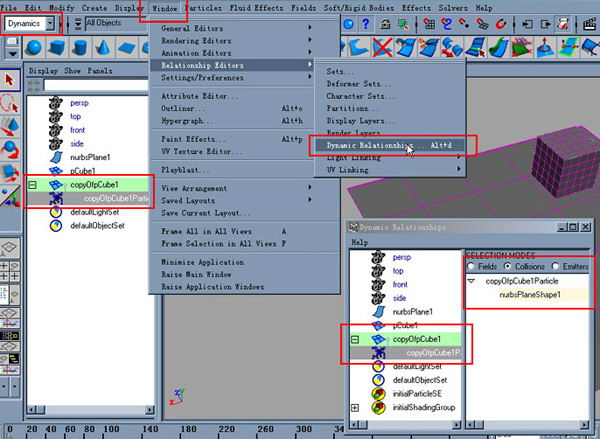
Task: Create a cylinder from shelf
Action: (80, 47)
